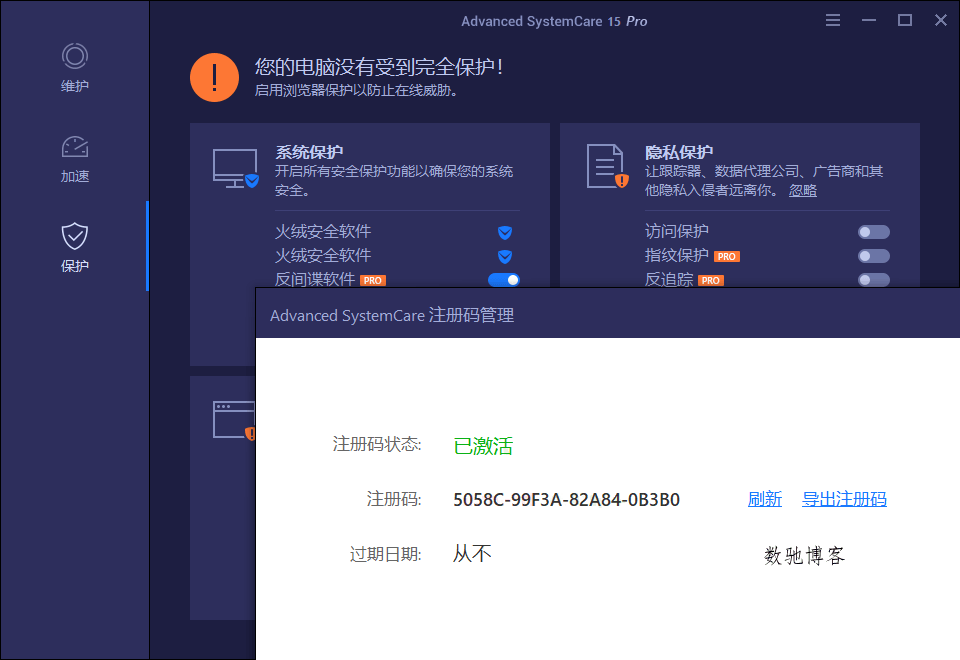The image size is (960, 660).
Task: Click the PRO badge next to 反追踪
Action: tap(711, 280)
